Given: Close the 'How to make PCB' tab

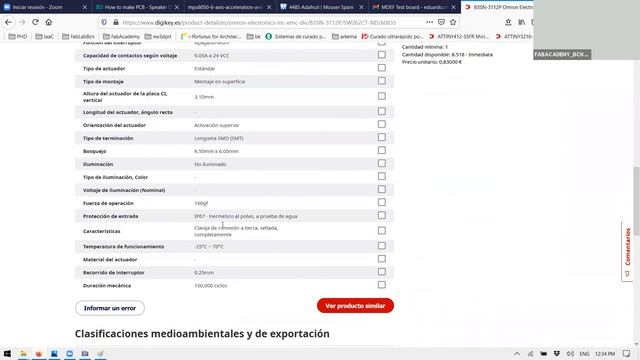Looking at the screenshot, I should tap(177, 7).
